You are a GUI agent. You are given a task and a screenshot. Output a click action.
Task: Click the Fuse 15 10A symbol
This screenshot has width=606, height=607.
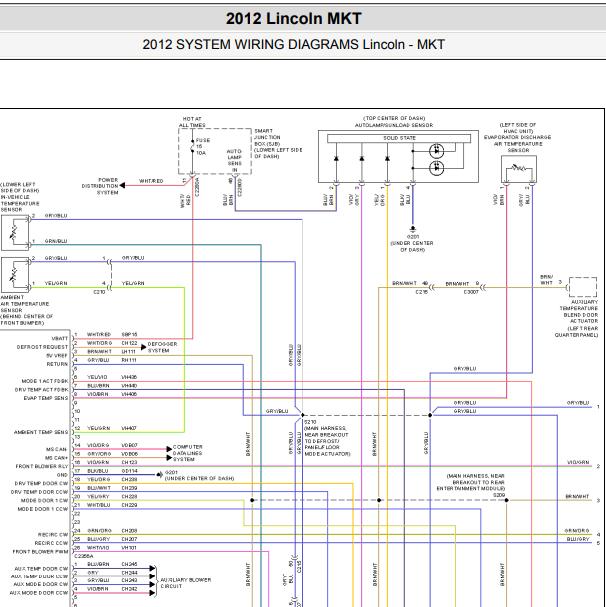coord(192,146)
